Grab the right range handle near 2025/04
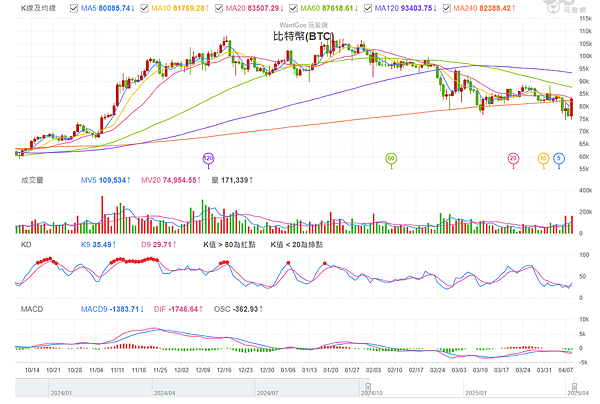 [574, 387]
